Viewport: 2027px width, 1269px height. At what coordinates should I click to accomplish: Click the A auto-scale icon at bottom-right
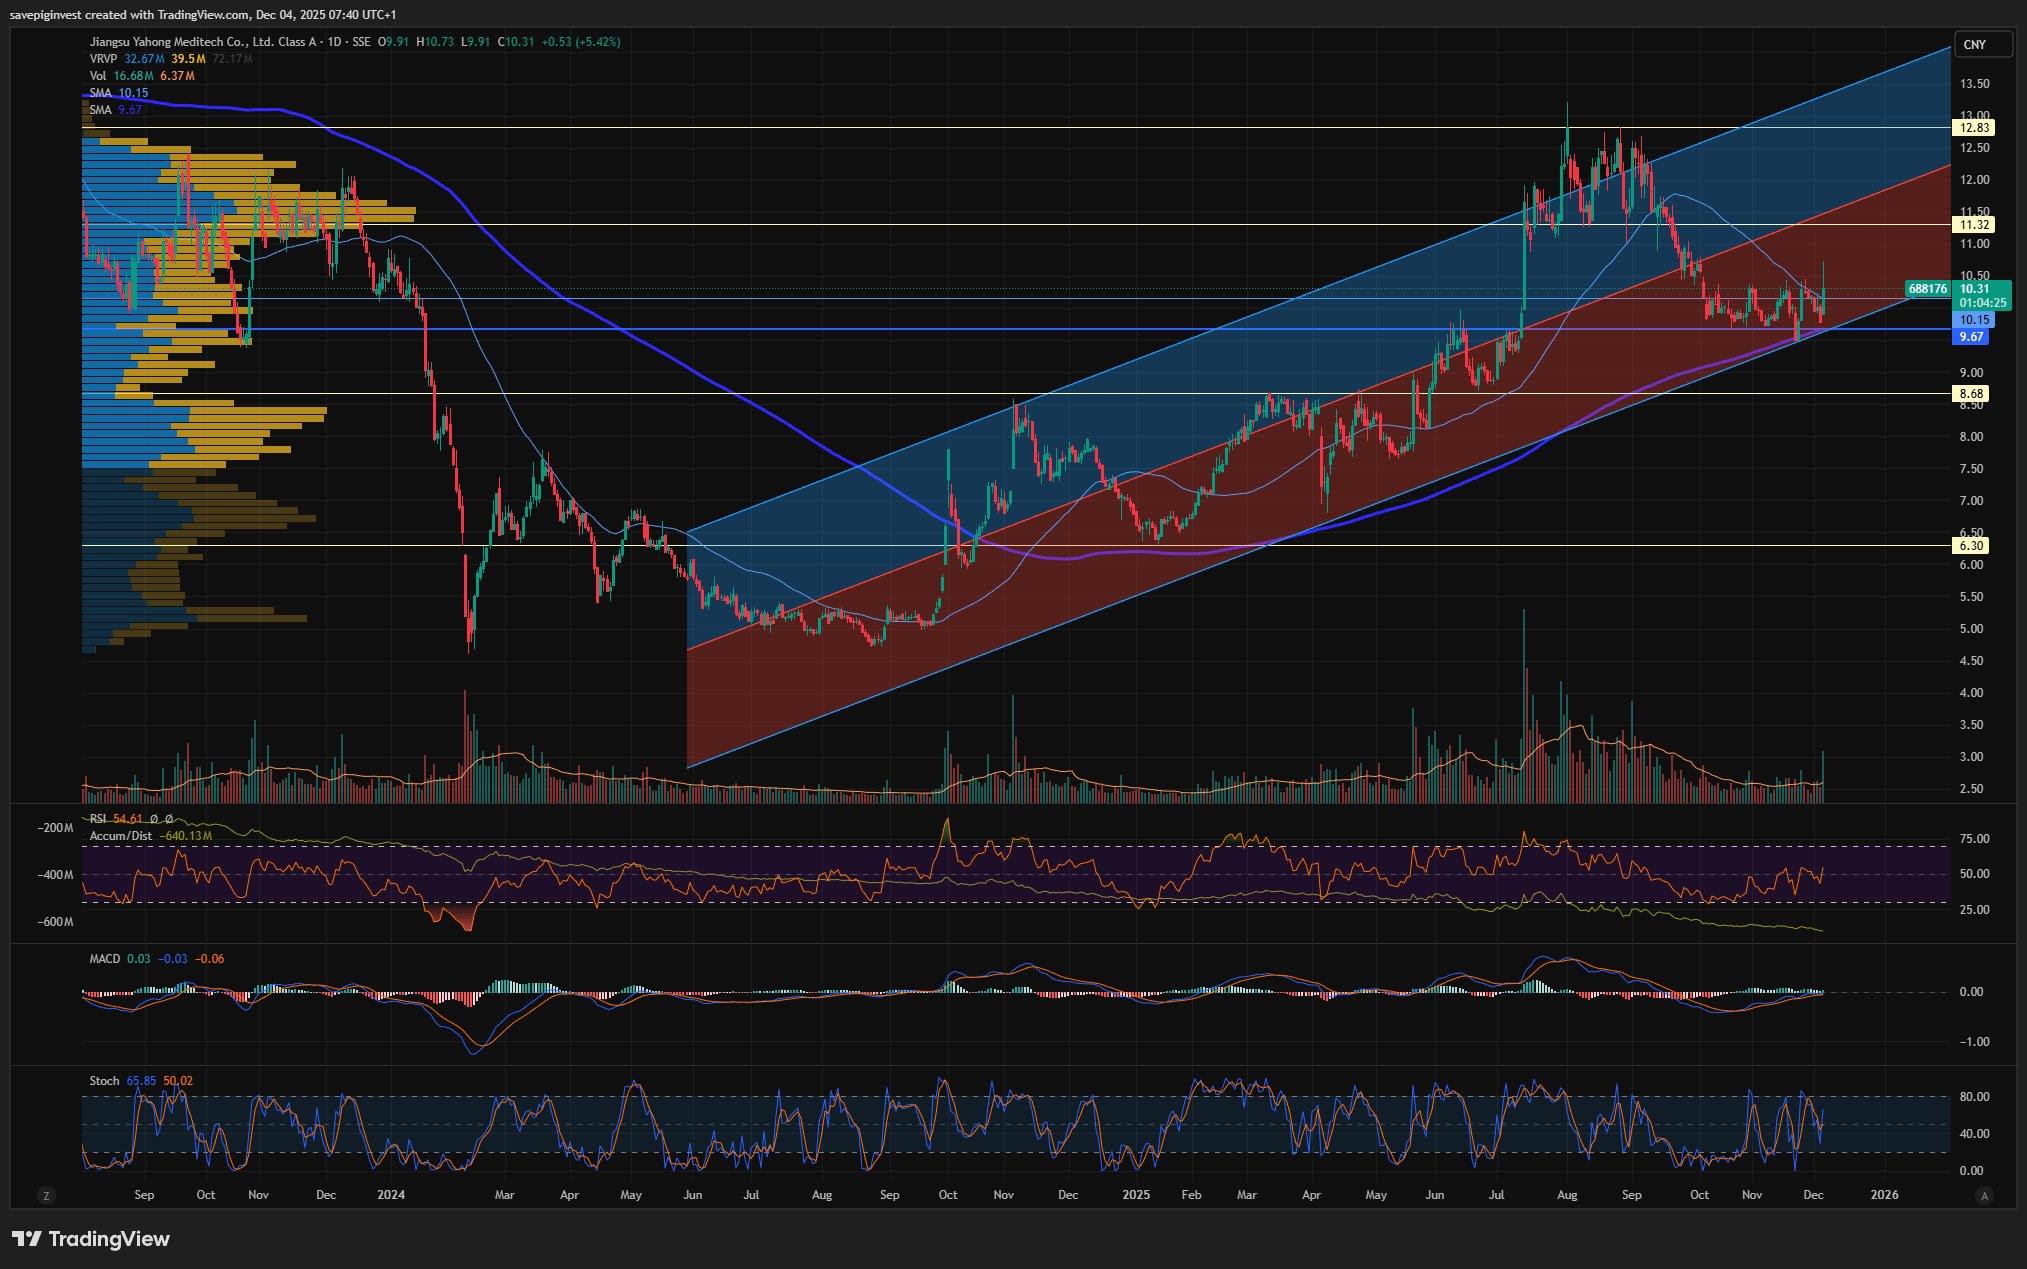(x=1984, y=1195)
